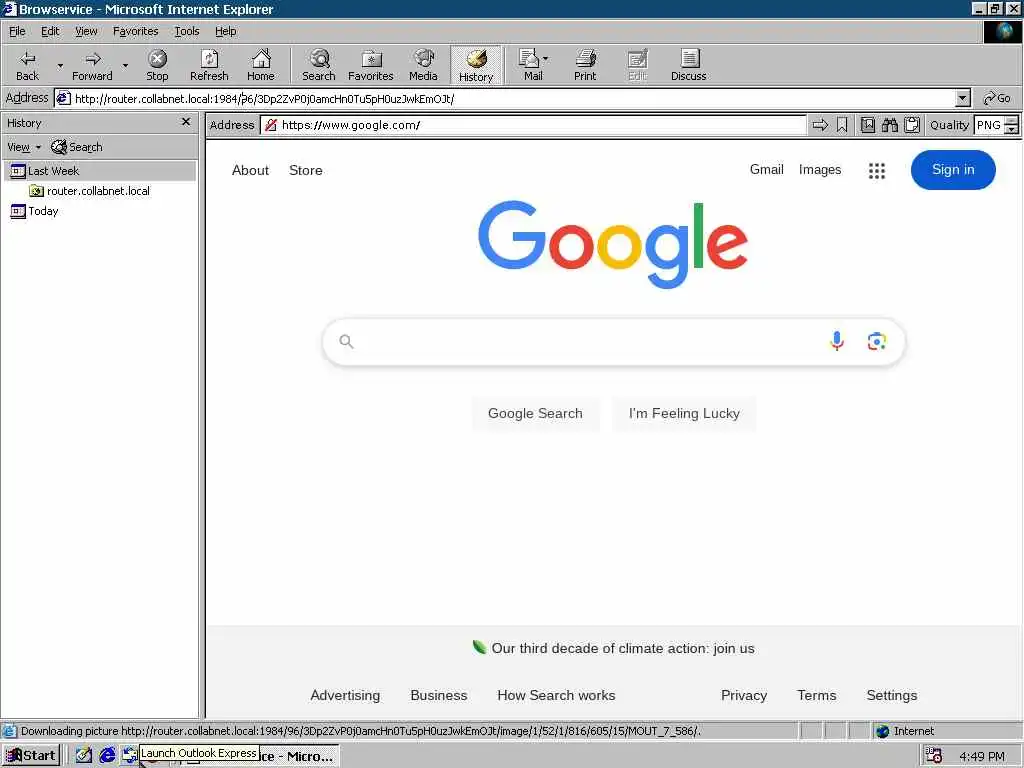
Task: Open the View menu
Action: pos(86,31)
